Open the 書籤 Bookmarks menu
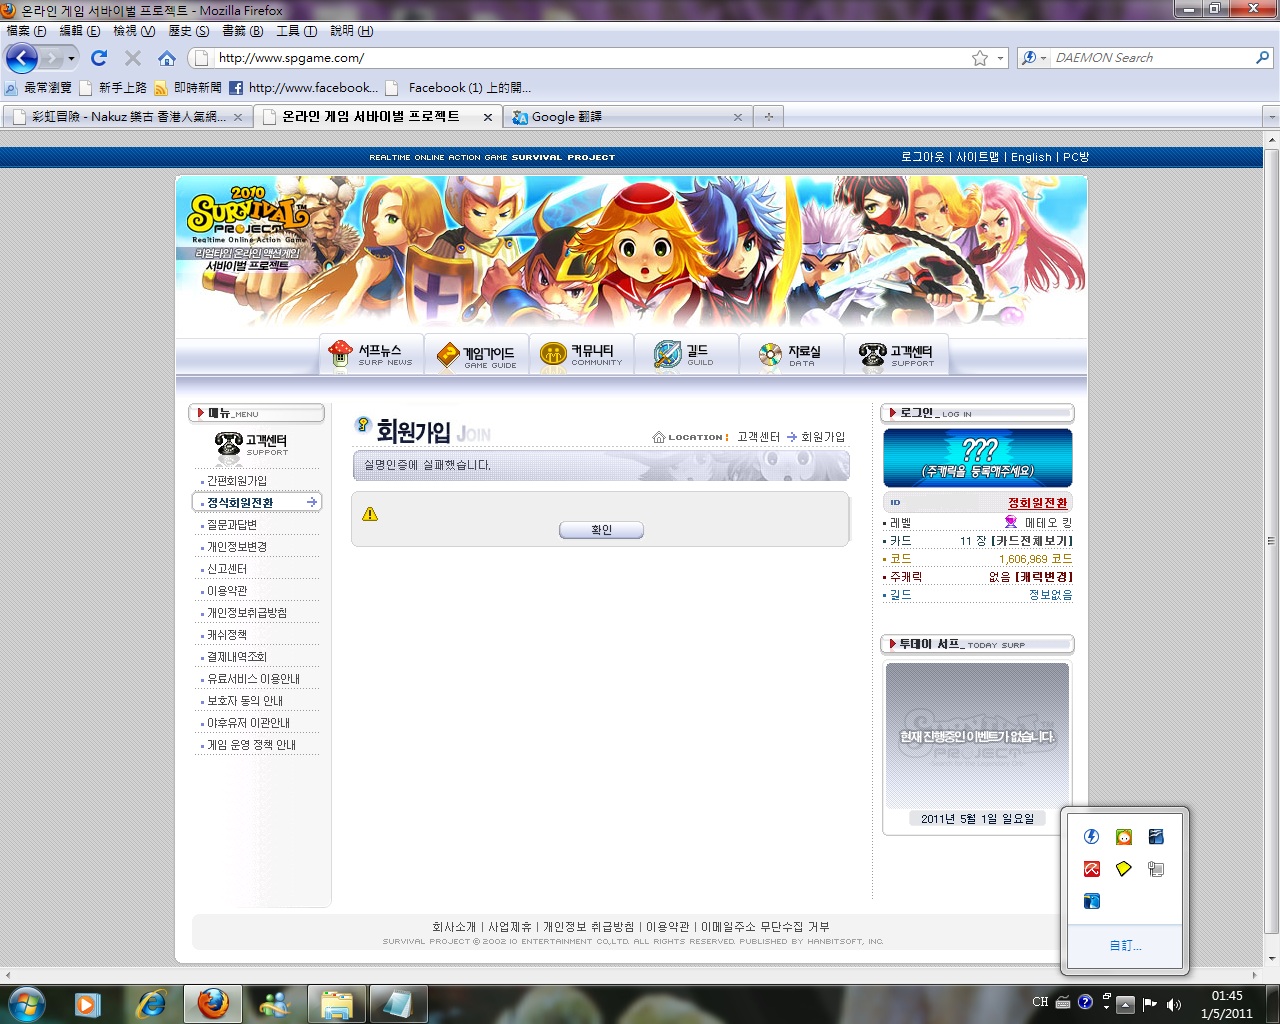Image resolution: width=1280 pixels, height=1024 pixels. (x=242, y=31)
